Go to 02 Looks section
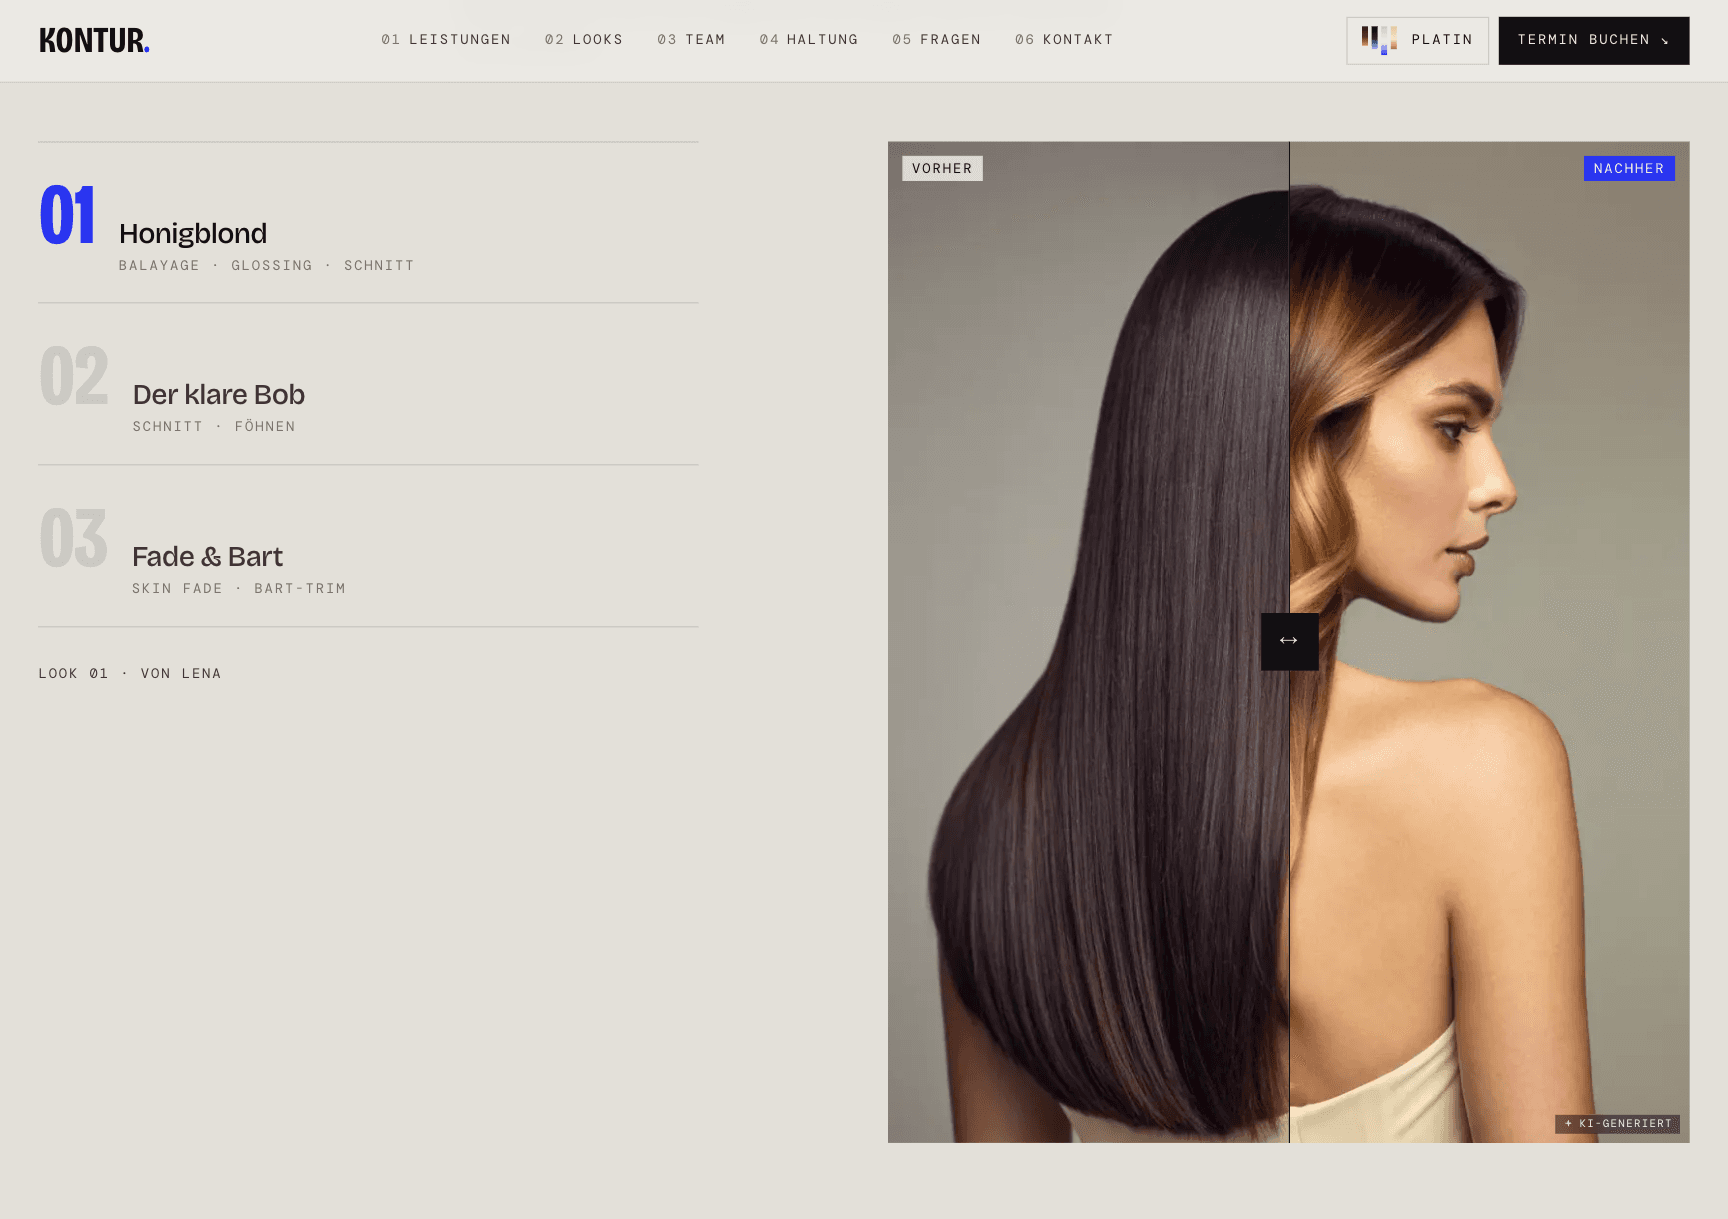This screenshot has height=1219, width=1728. tap(584, 40)
